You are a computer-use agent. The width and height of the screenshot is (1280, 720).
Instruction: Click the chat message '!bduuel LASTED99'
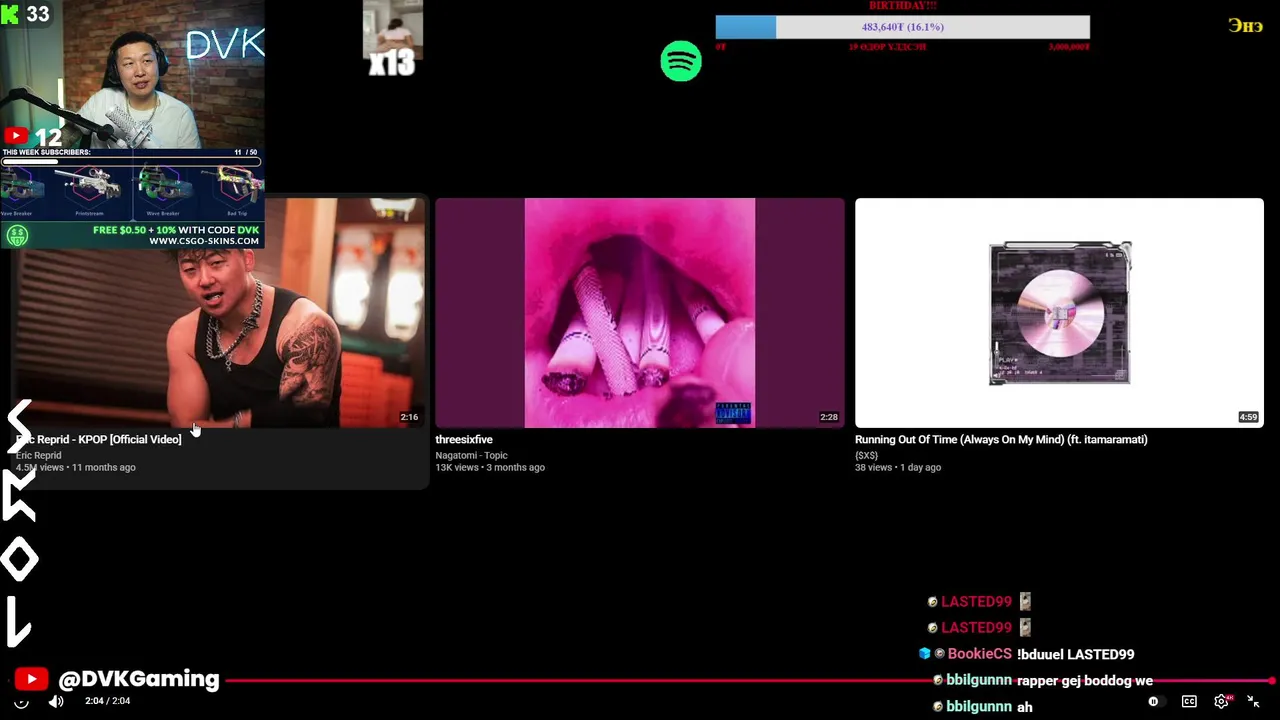coord(1075,654)
